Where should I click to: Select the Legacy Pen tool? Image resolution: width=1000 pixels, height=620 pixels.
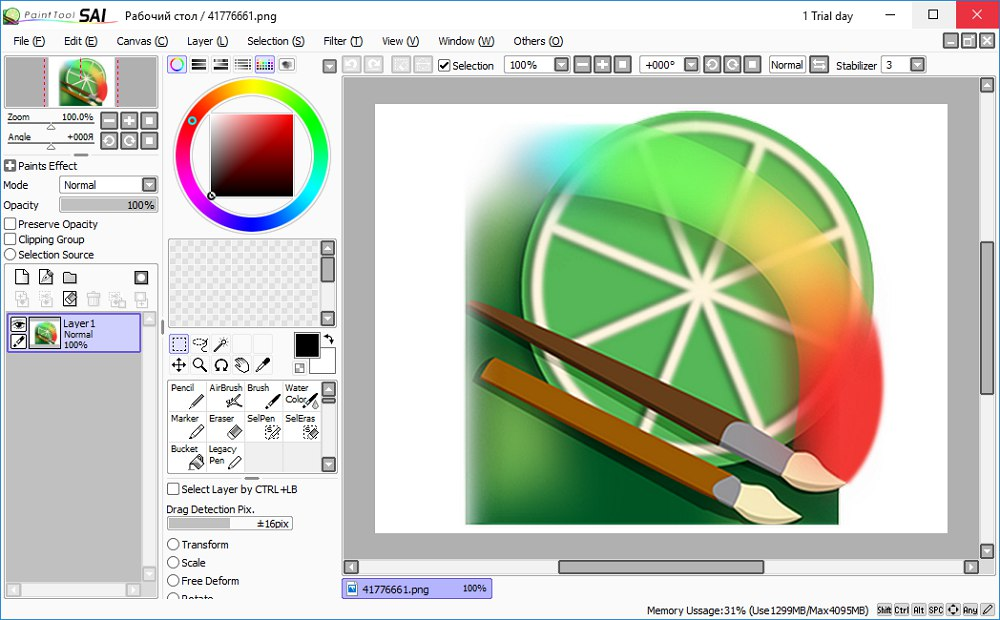tap(225, 457)
